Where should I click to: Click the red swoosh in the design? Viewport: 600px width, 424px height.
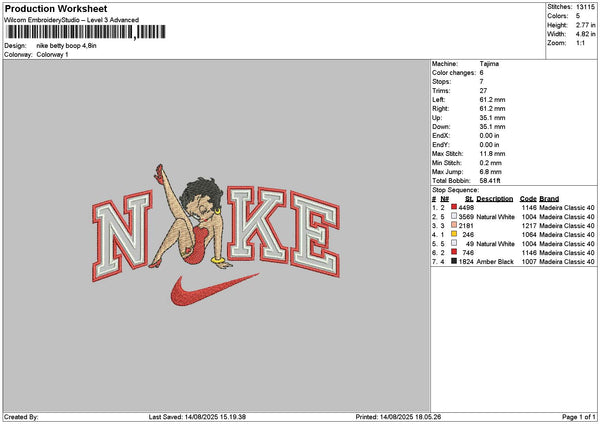(214, 290)
